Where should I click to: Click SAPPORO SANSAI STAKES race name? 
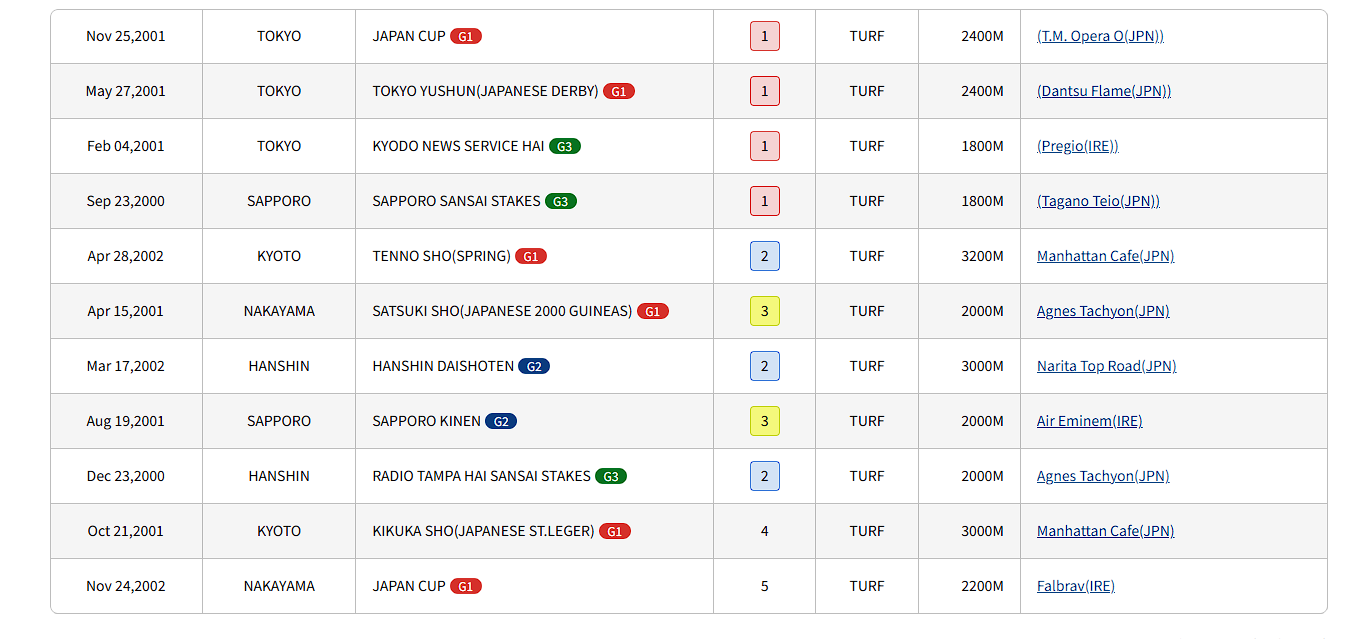click(x=456, y=201)
